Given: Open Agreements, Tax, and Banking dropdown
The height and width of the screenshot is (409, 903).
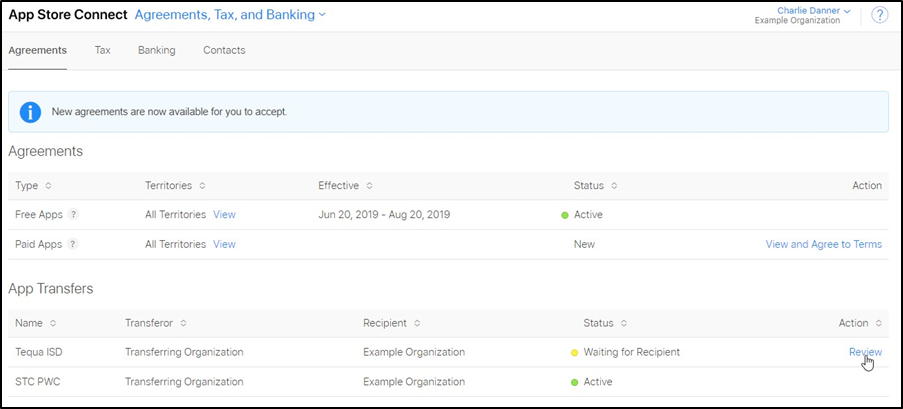Looking at the screenshot, I should 230,15.
